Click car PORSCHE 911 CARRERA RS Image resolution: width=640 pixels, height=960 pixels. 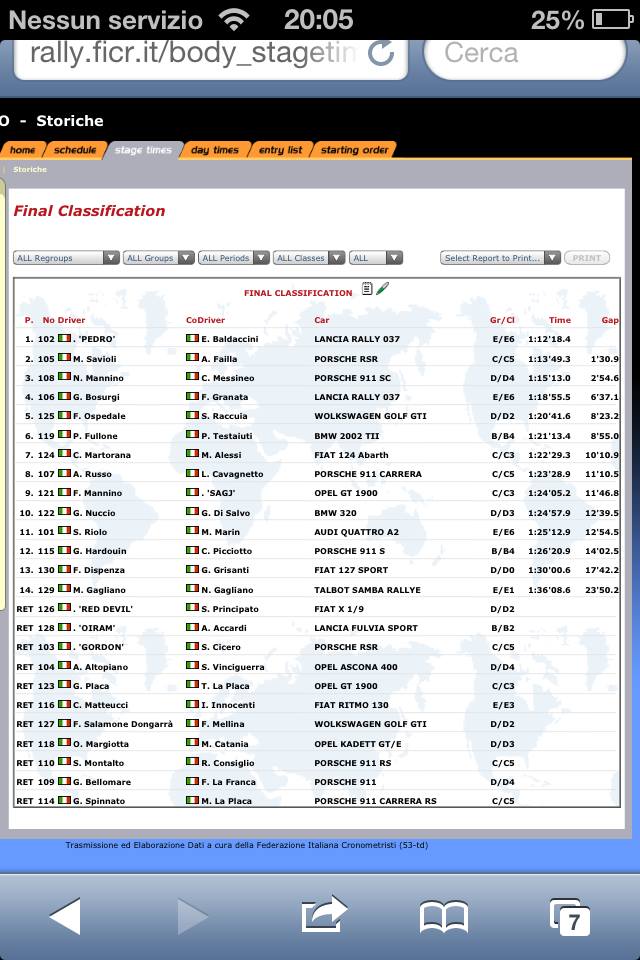[x=375, y=801]
